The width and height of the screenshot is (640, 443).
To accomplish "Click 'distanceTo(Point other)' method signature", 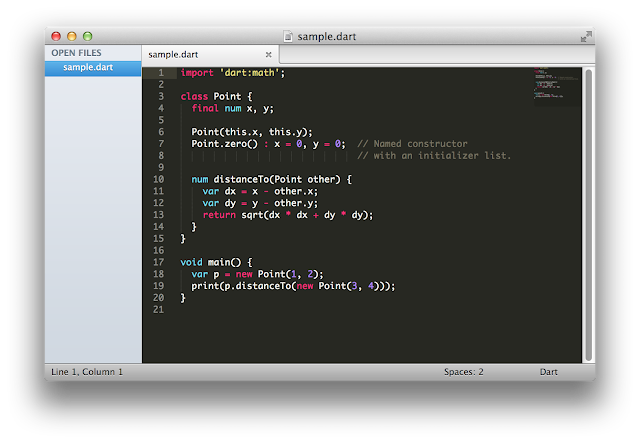I will [x=277, y=179].
